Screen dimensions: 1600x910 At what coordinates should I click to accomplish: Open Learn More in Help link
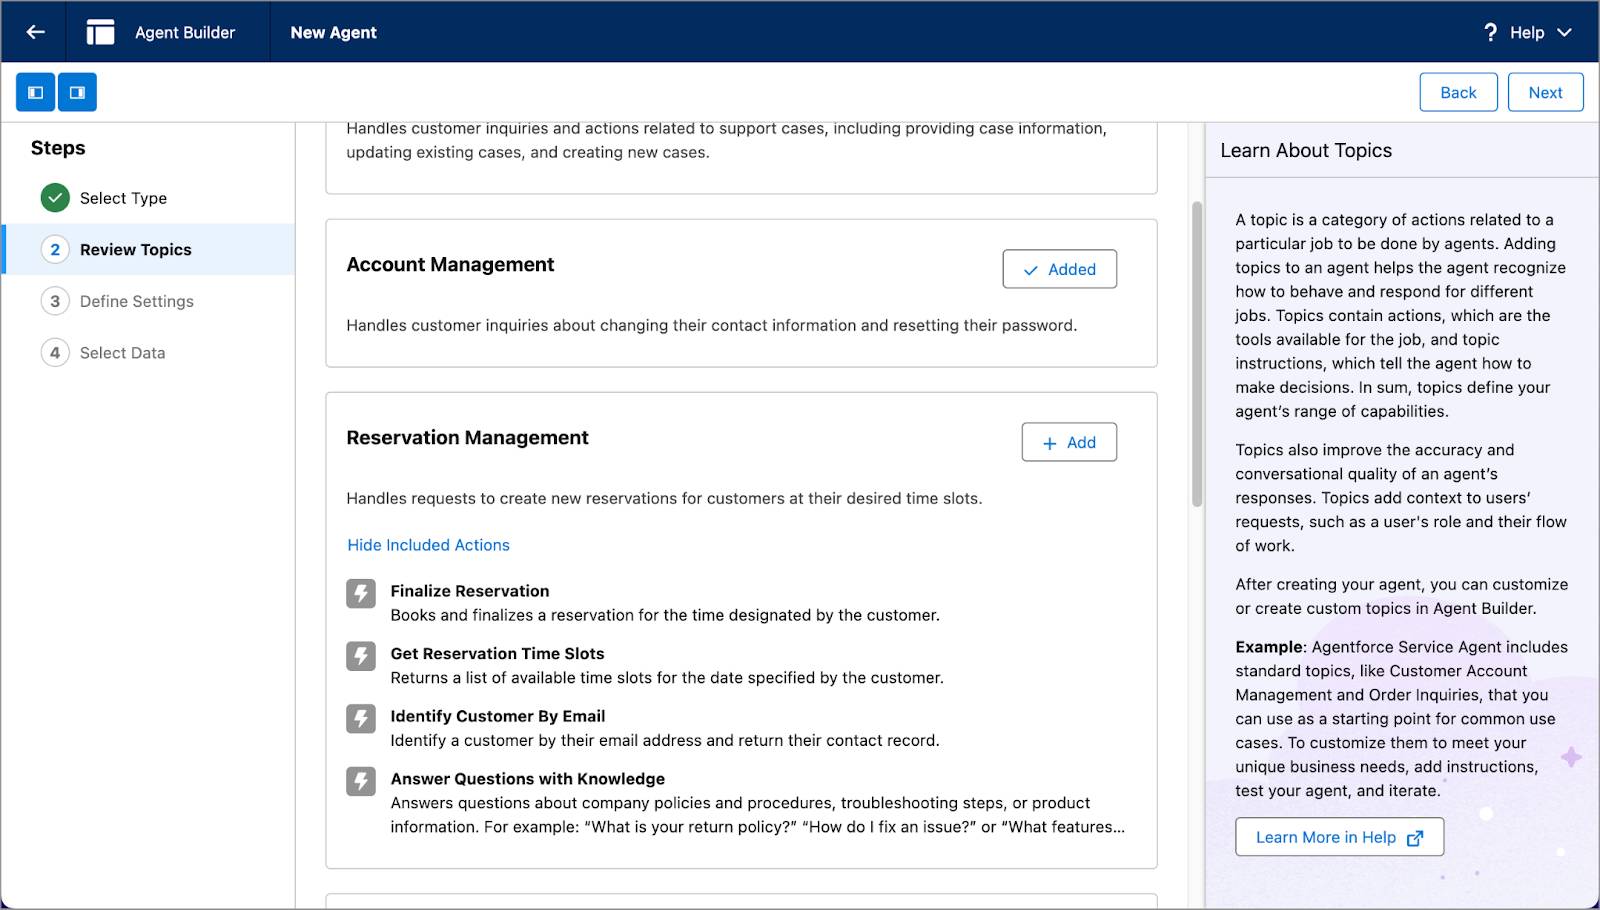coord(1339,836)
